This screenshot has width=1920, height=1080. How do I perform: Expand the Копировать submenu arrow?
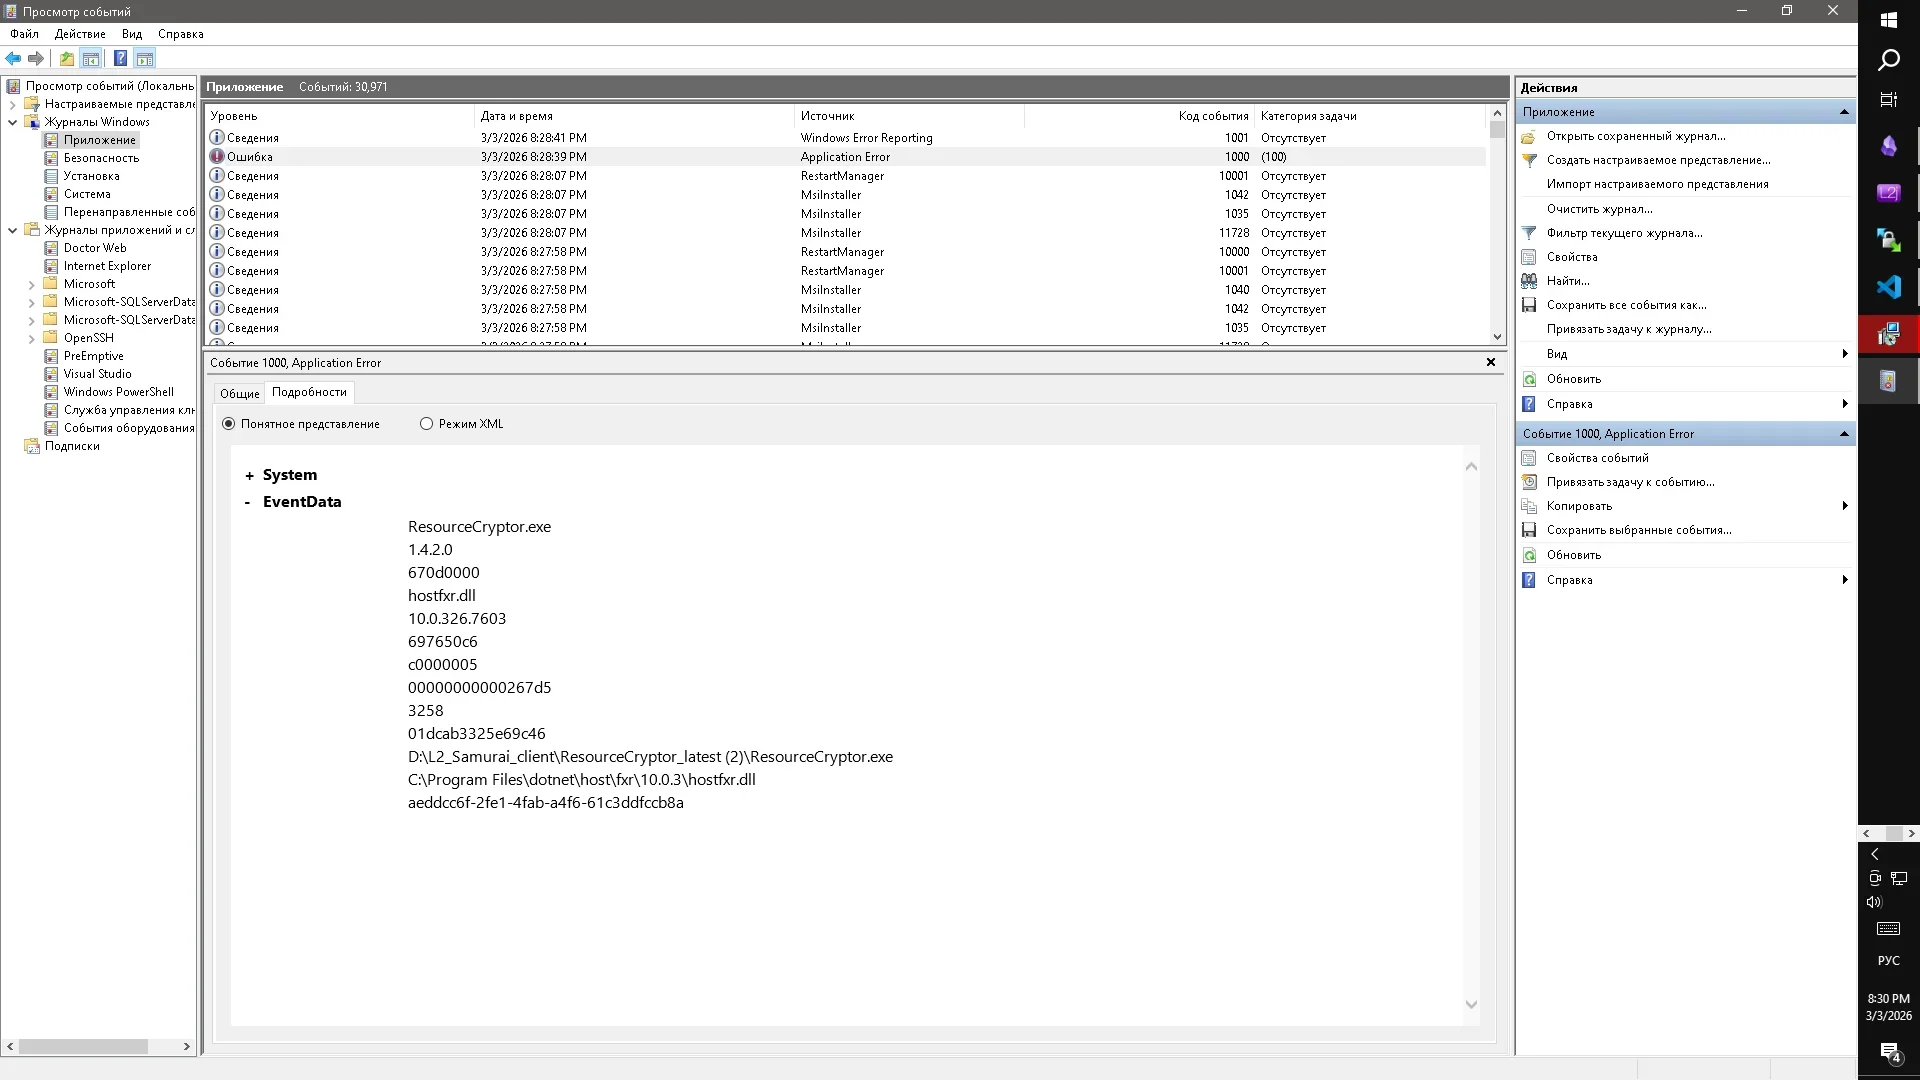click(1844, 506)
